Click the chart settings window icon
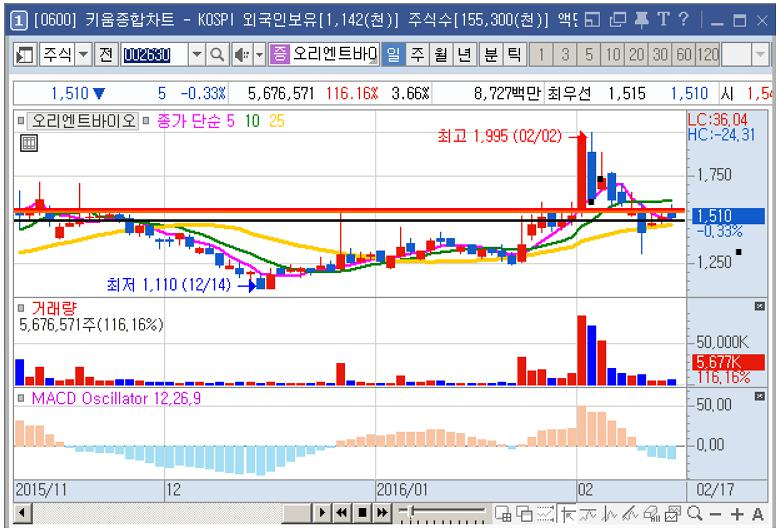Viewport: 779px width, 530px height. point(673,514)
